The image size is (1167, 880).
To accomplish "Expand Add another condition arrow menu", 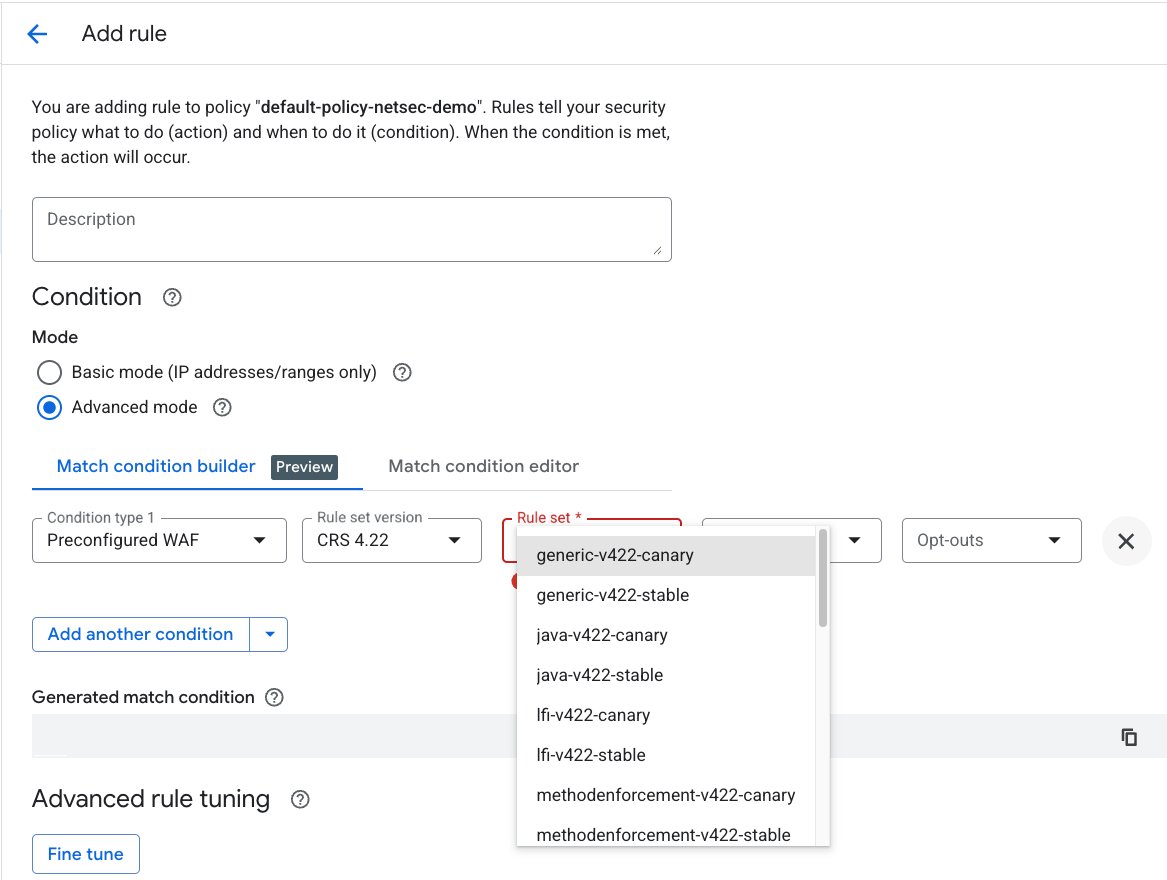I will (269, 634).
